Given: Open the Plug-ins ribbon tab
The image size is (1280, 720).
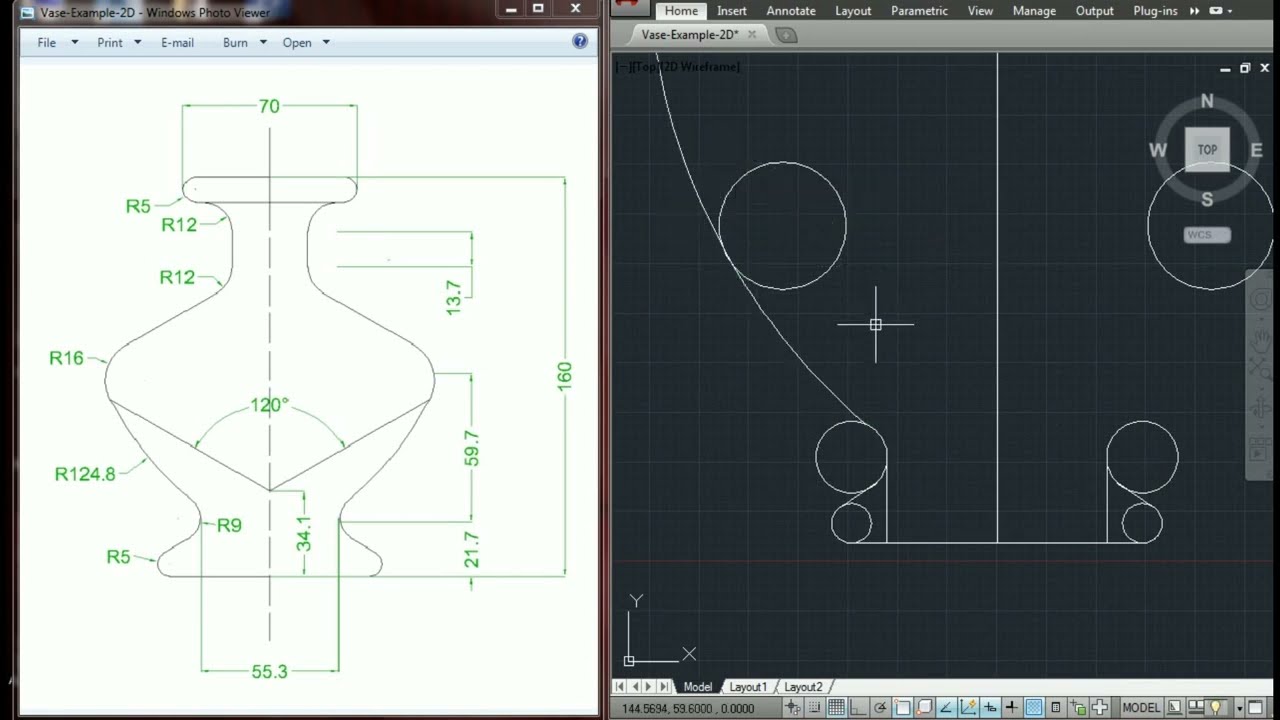Looking at the screenshot, I should click(x=1155, y=11).
